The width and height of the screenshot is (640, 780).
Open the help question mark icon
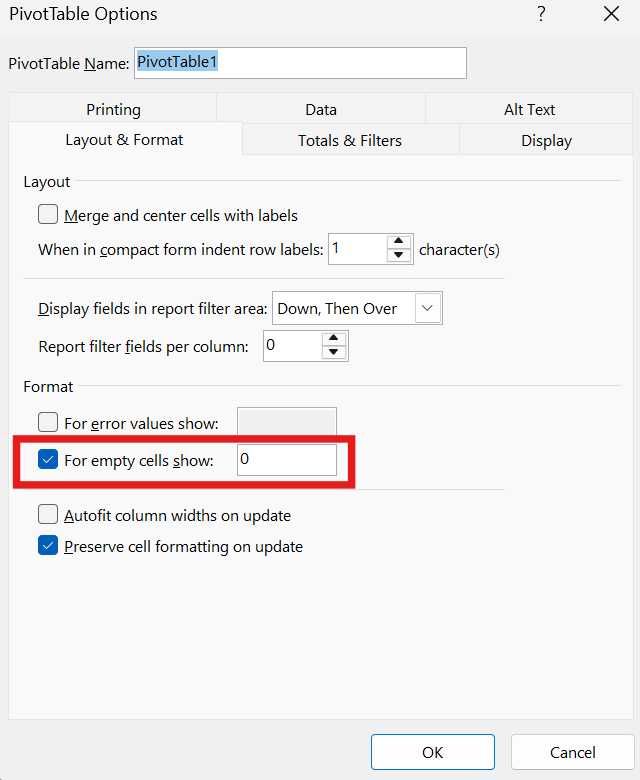click(541, 14)
